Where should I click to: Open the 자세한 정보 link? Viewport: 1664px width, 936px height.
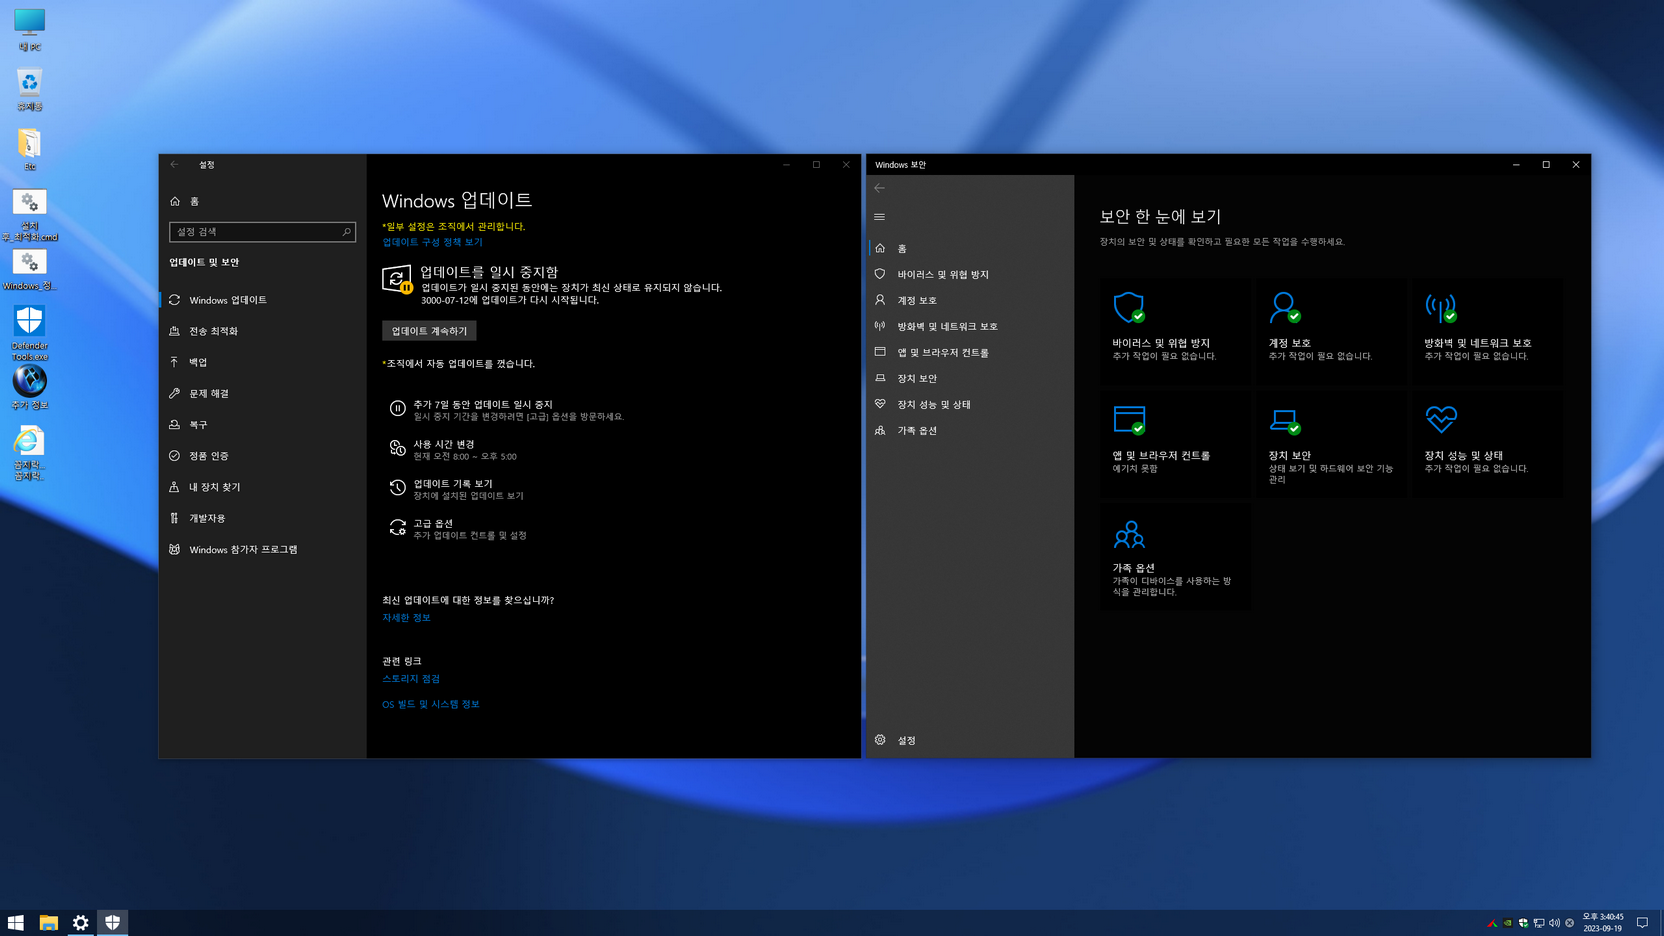406,618
